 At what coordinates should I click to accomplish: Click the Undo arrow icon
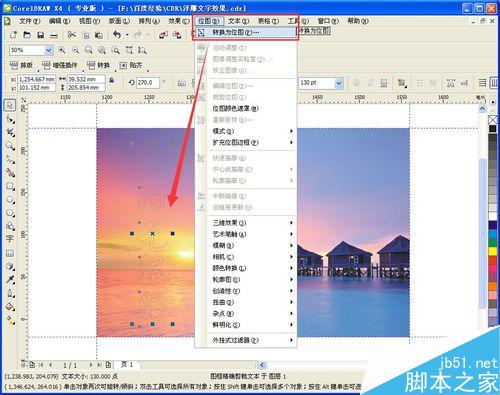pyautogui.click(x=117, y=34)
